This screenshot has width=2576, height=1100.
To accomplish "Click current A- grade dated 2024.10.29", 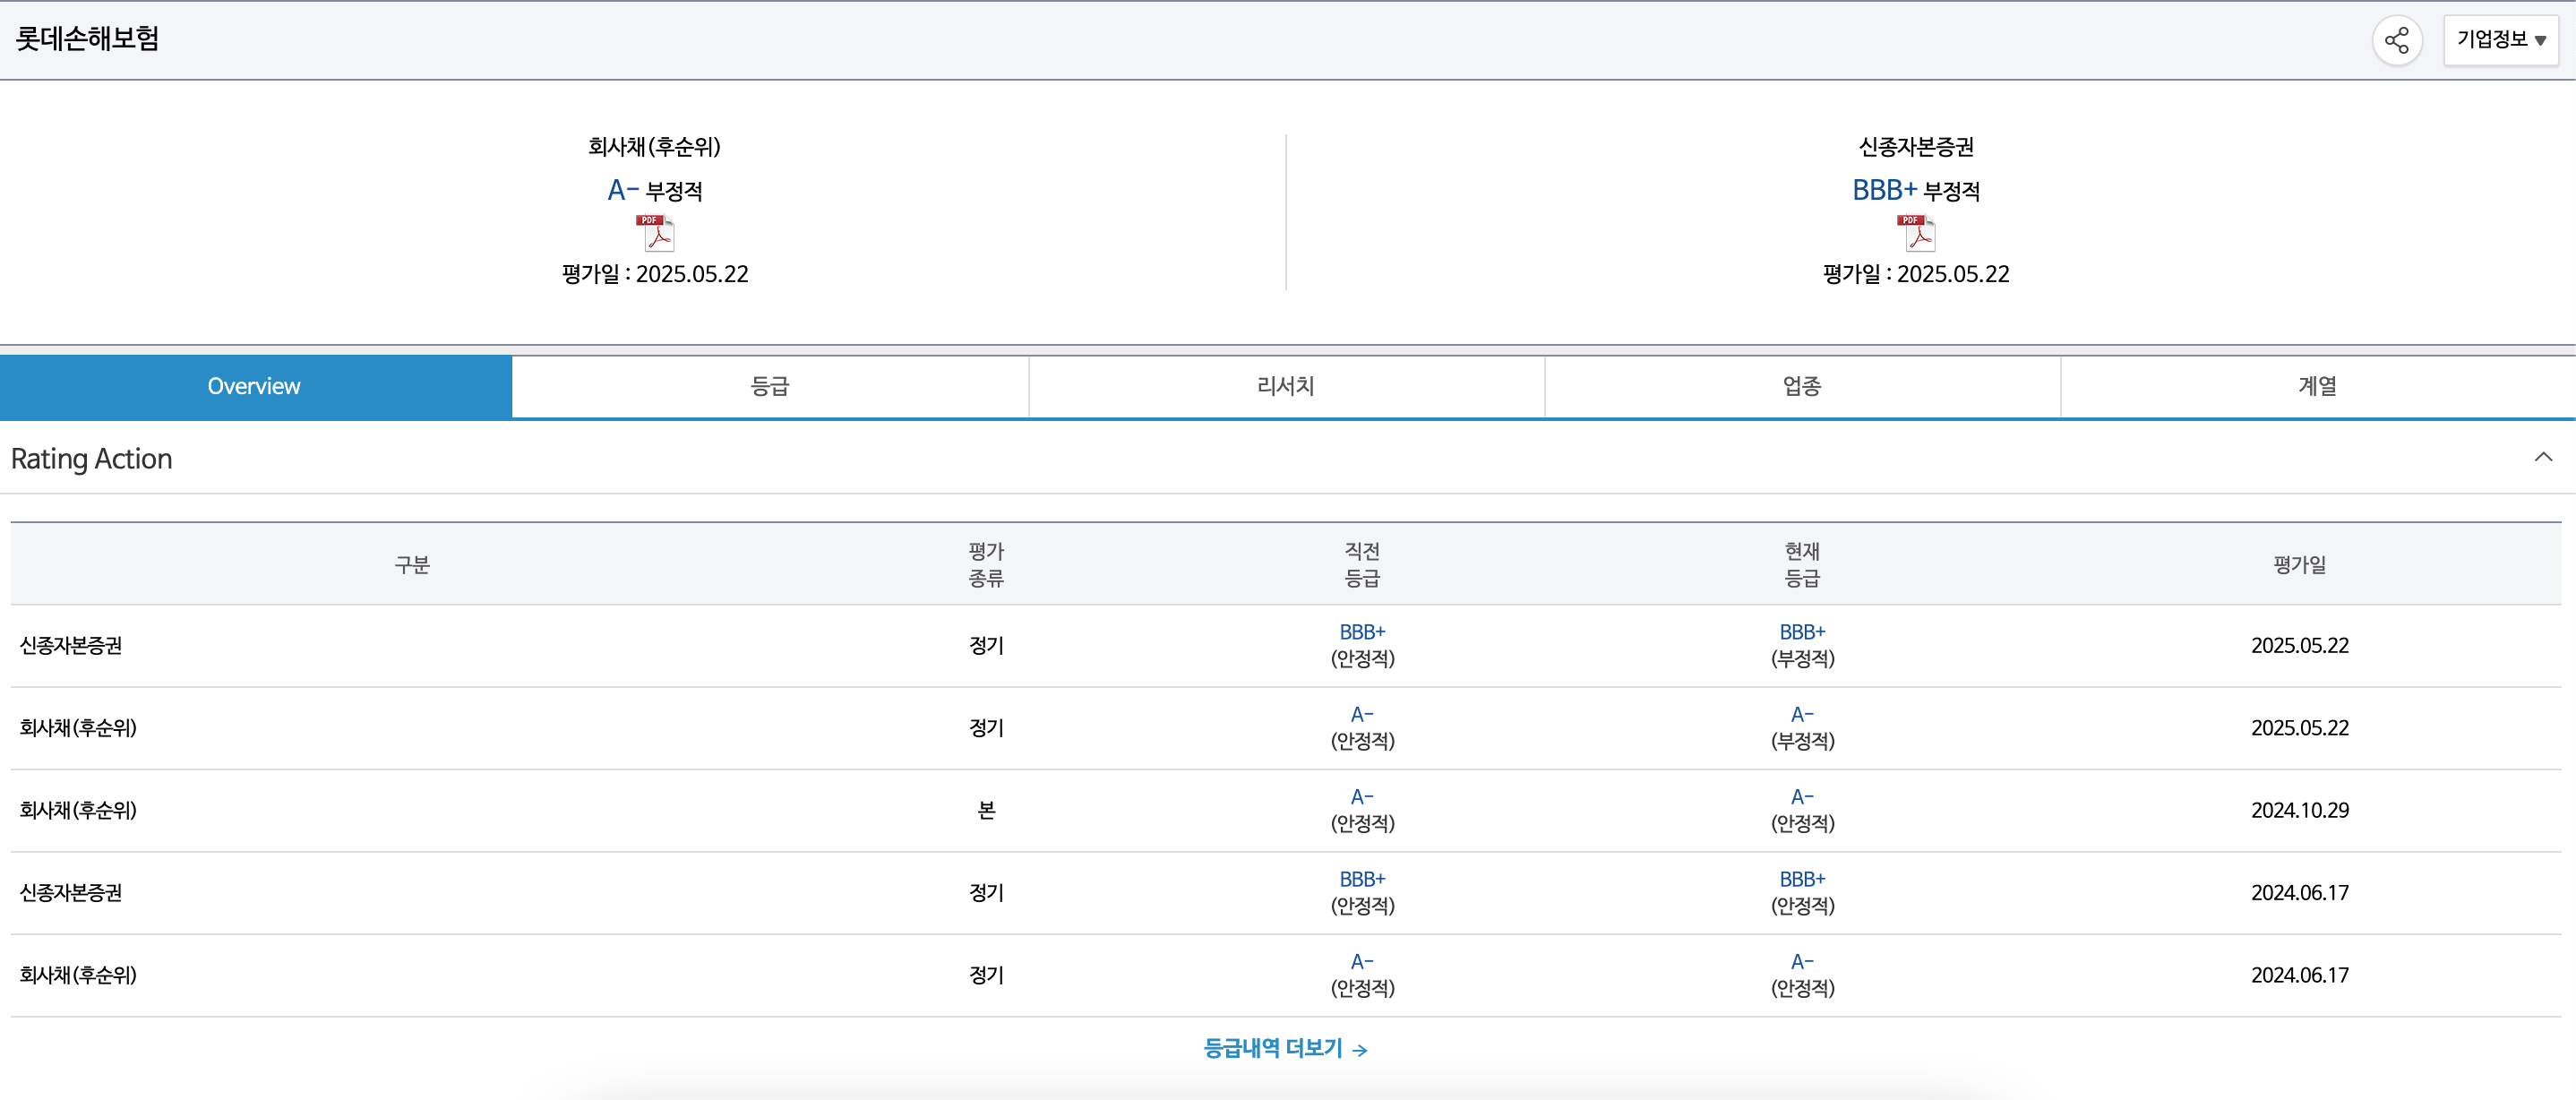I will (x=1802, y=797).
